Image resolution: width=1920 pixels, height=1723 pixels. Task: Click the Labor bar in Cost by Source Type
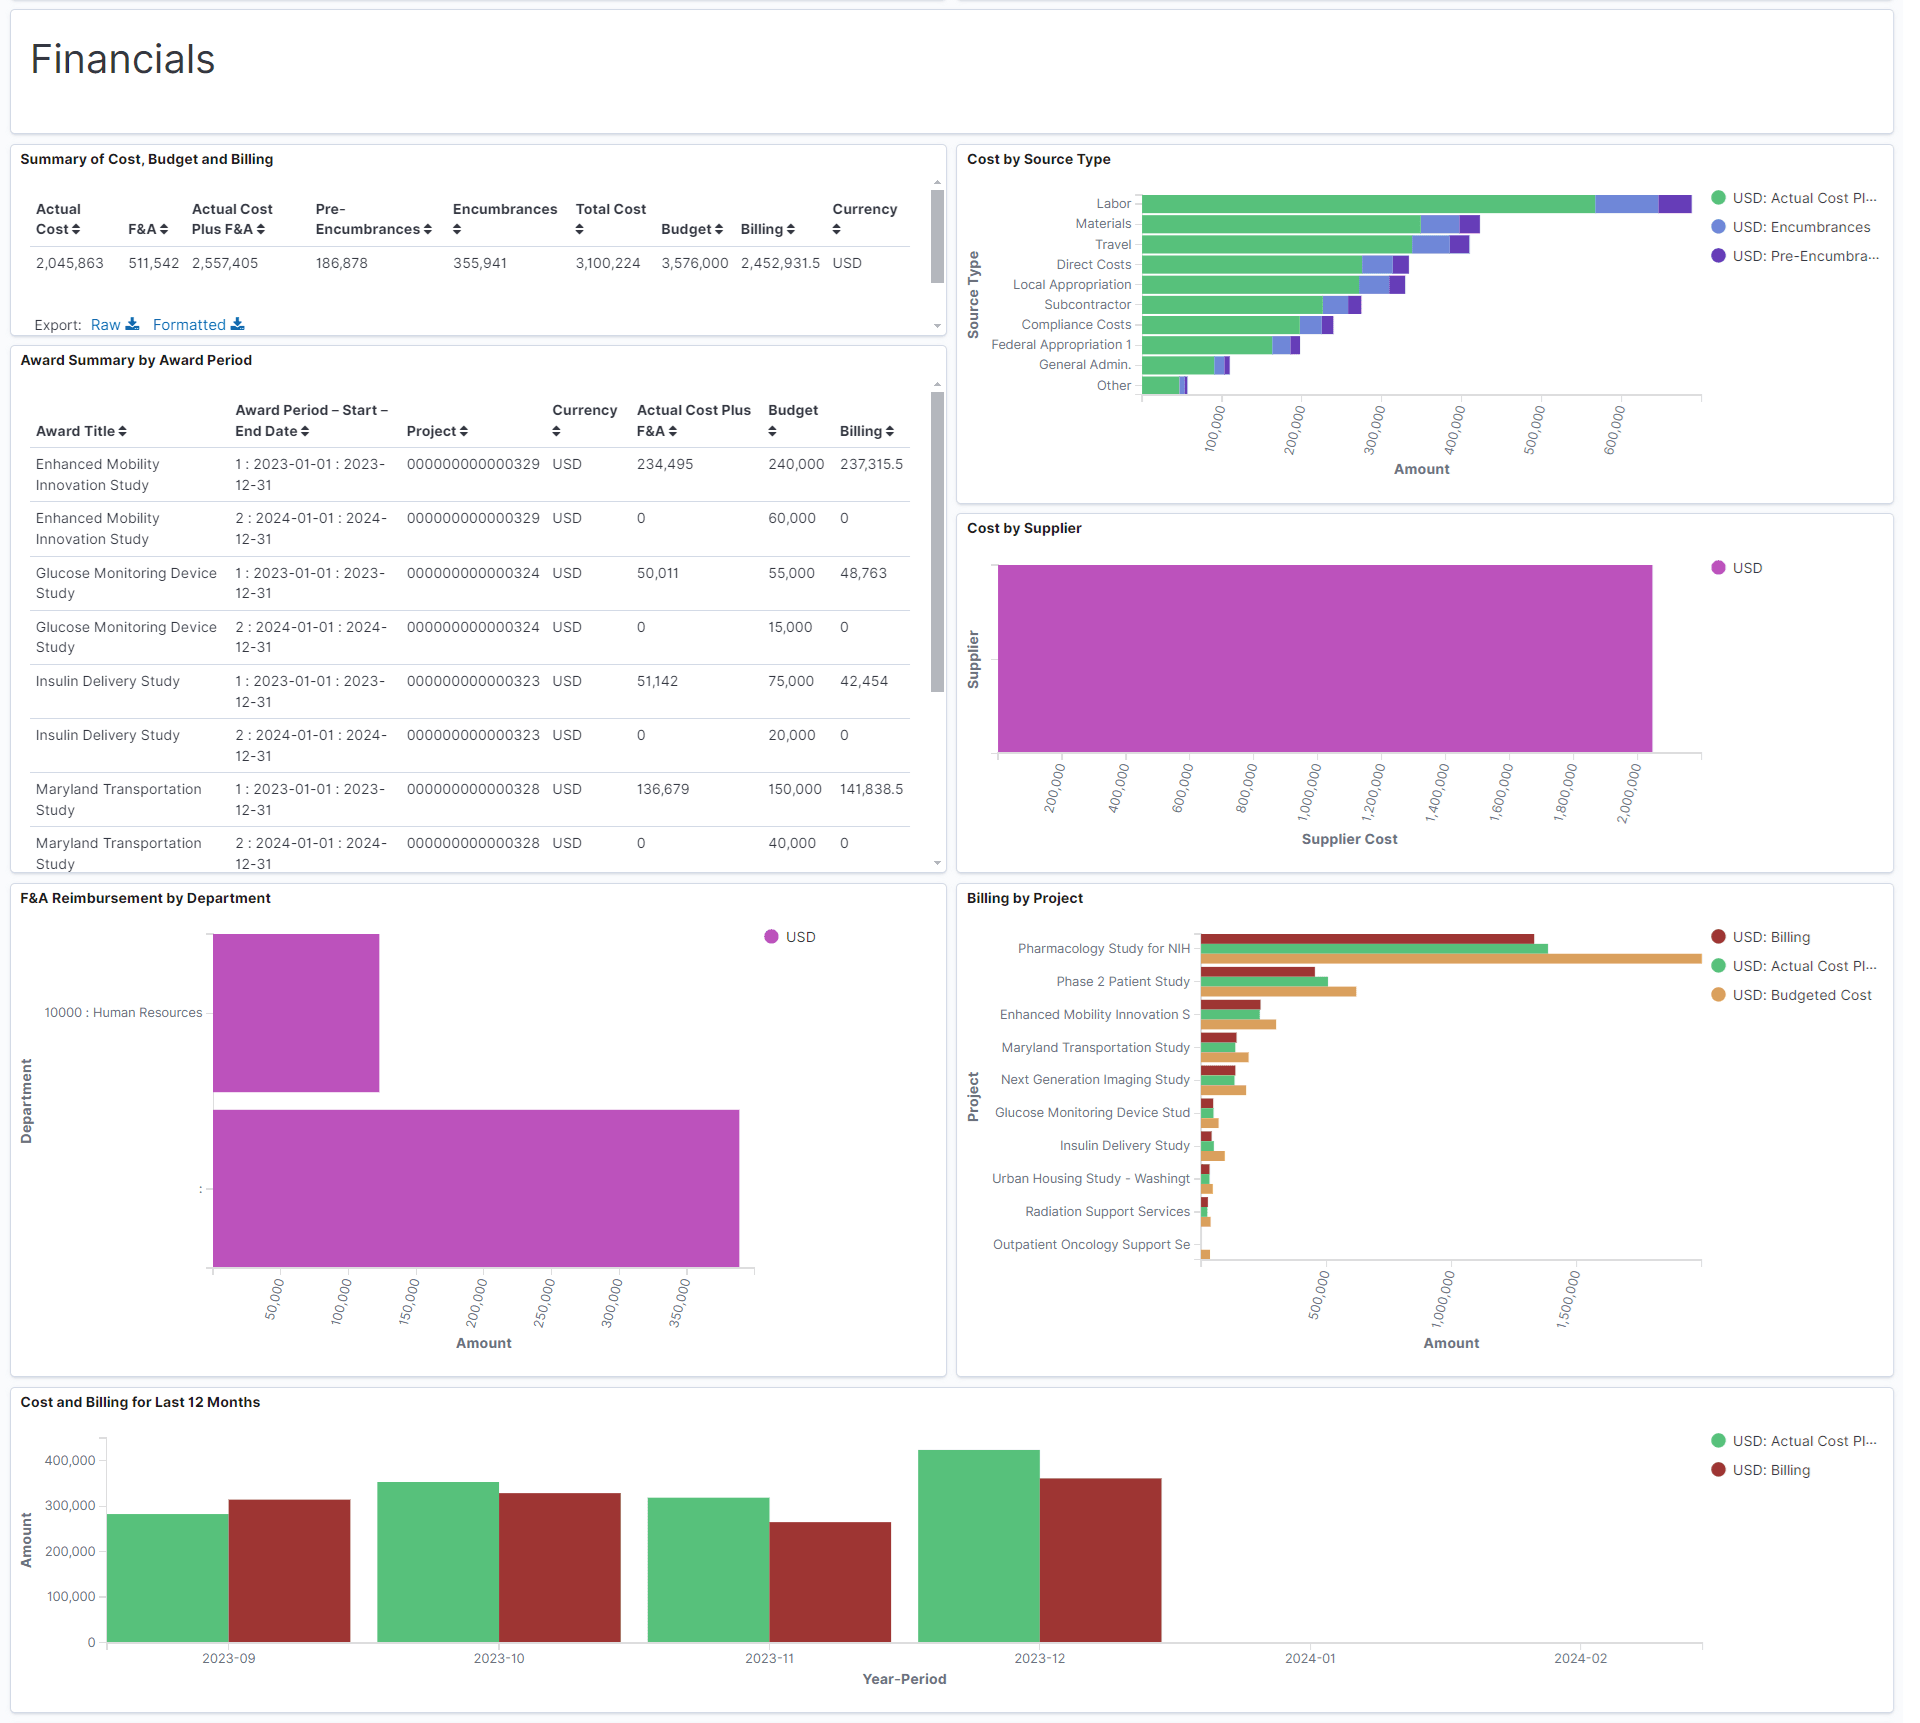coord(1366,204)
